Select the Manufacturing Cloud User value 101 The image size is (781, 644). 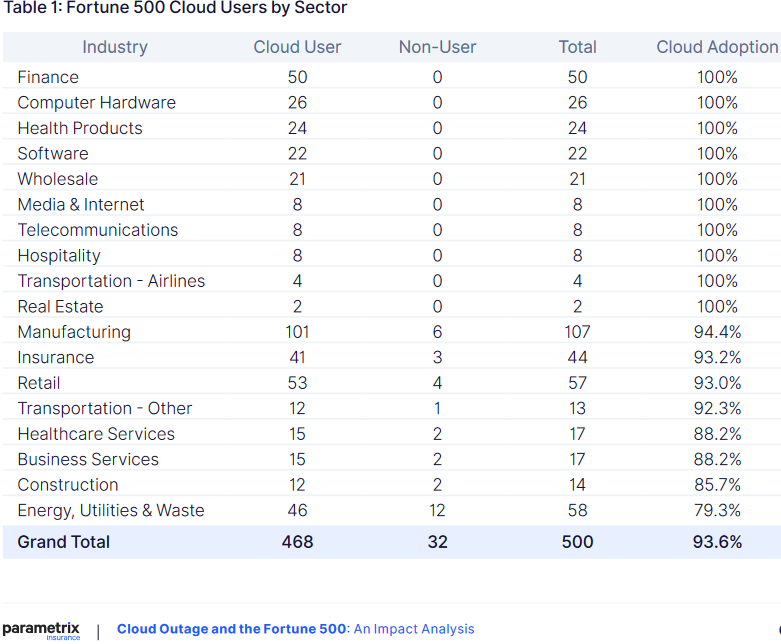click(x=297, y=332)
